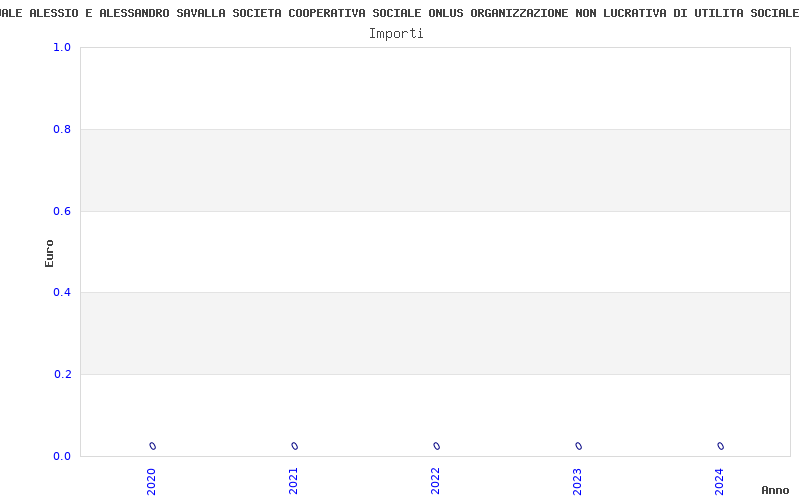This screenshot has width=800, height=500.
Task: Click the 0 data value above 2020
Action: coord(153,446)
